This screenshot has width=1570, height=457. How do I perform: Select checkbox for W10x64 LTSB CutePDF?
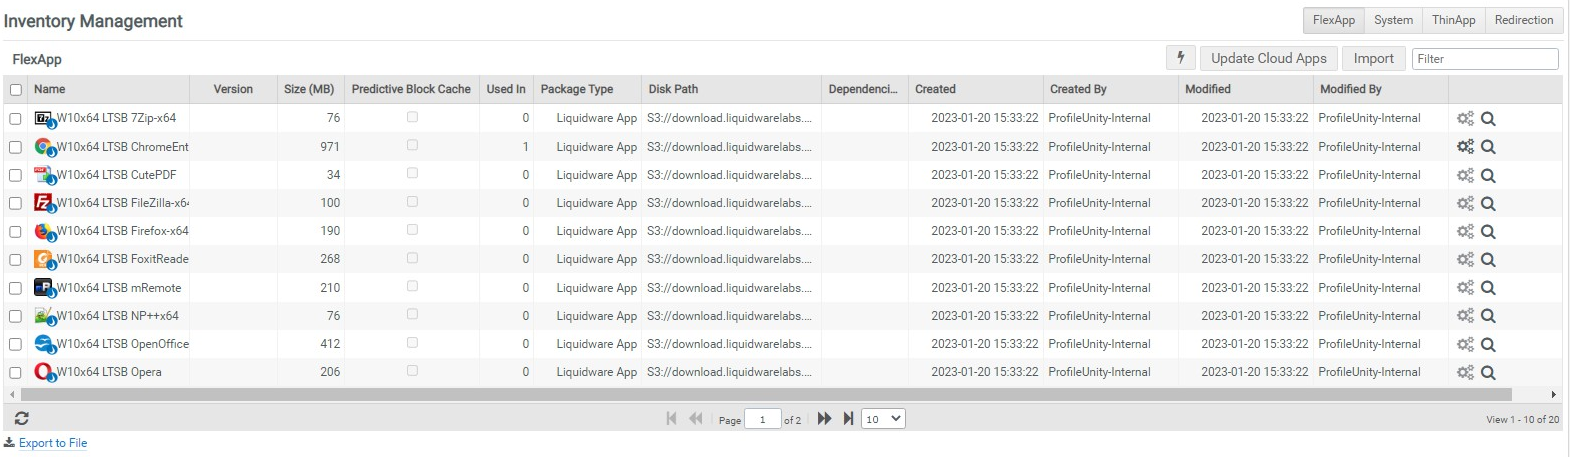tap(15, 175)
